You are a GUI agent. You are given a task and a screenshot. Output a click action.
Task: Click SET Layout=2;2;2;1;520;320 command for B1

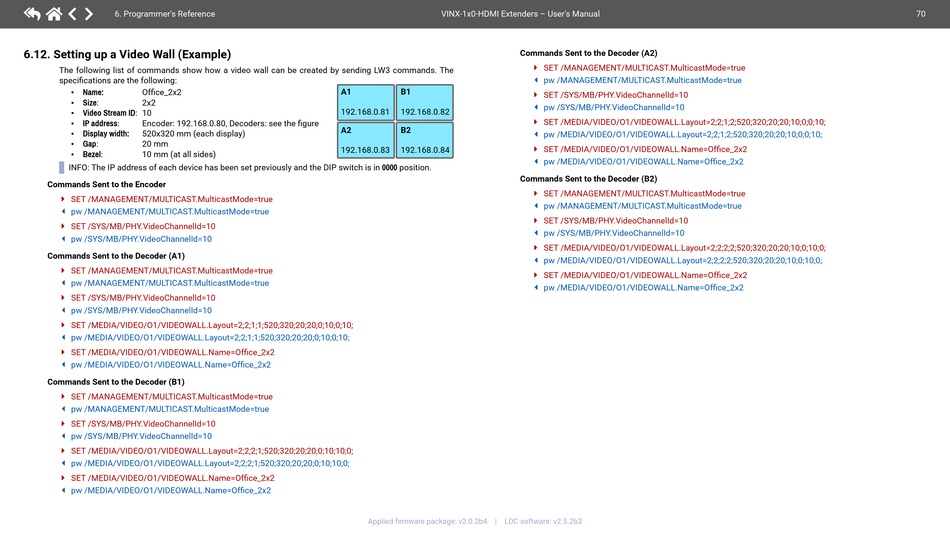coord(212,451)
